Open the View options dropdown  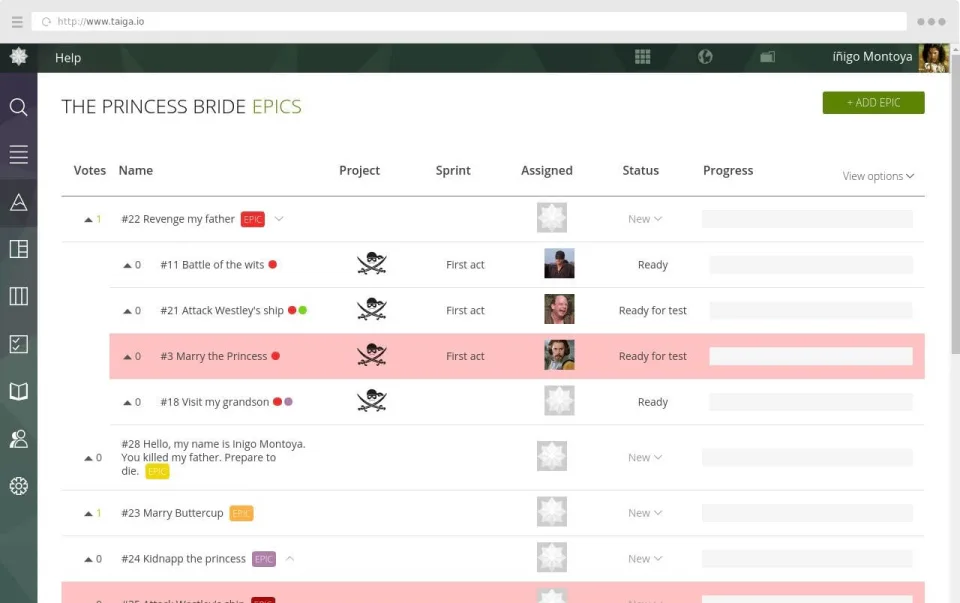878,176
